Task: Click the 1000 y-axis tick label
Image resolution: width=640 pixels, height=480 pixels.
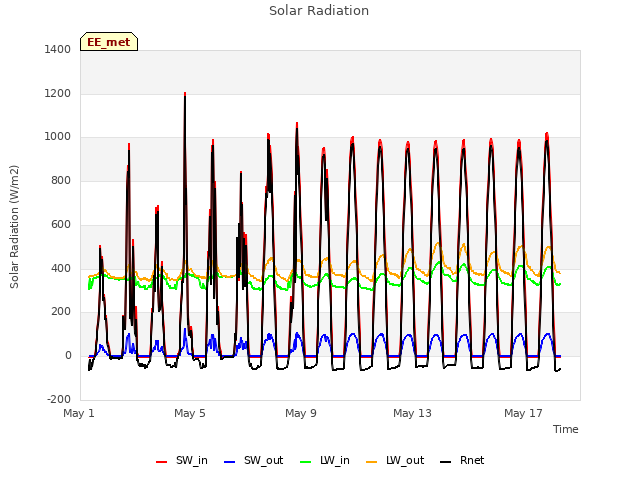Action: click(x=58, y=137)
